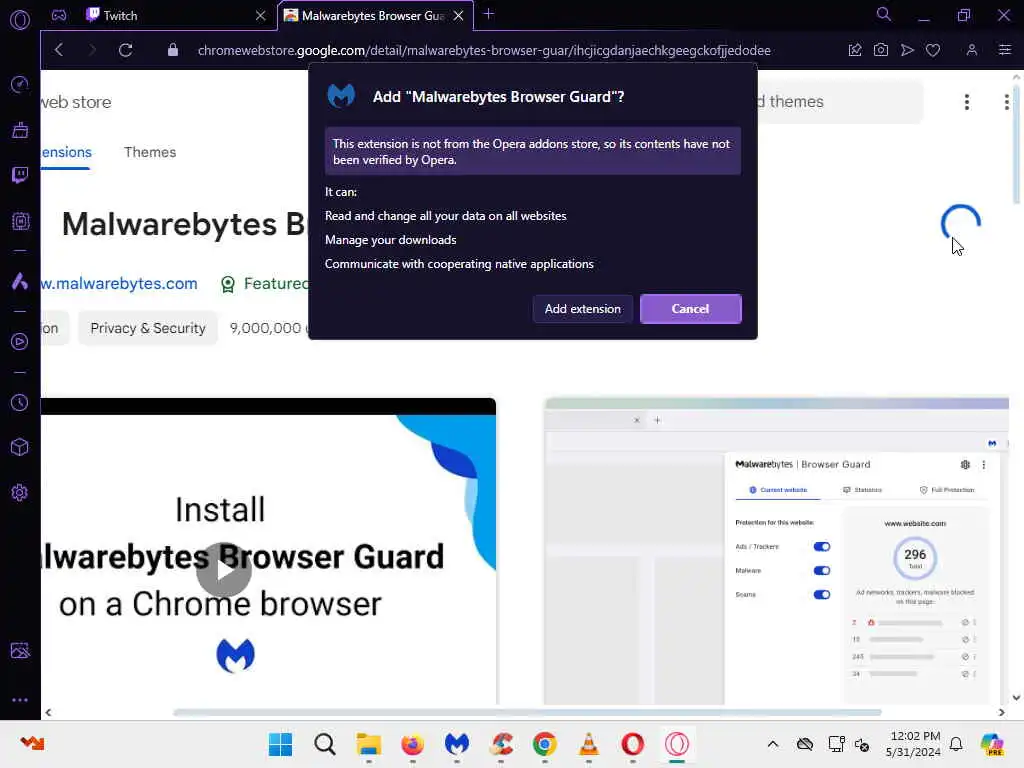The image size is (1024, 768).
Task: Open Windows taskbar search
Action: (325, 744)
